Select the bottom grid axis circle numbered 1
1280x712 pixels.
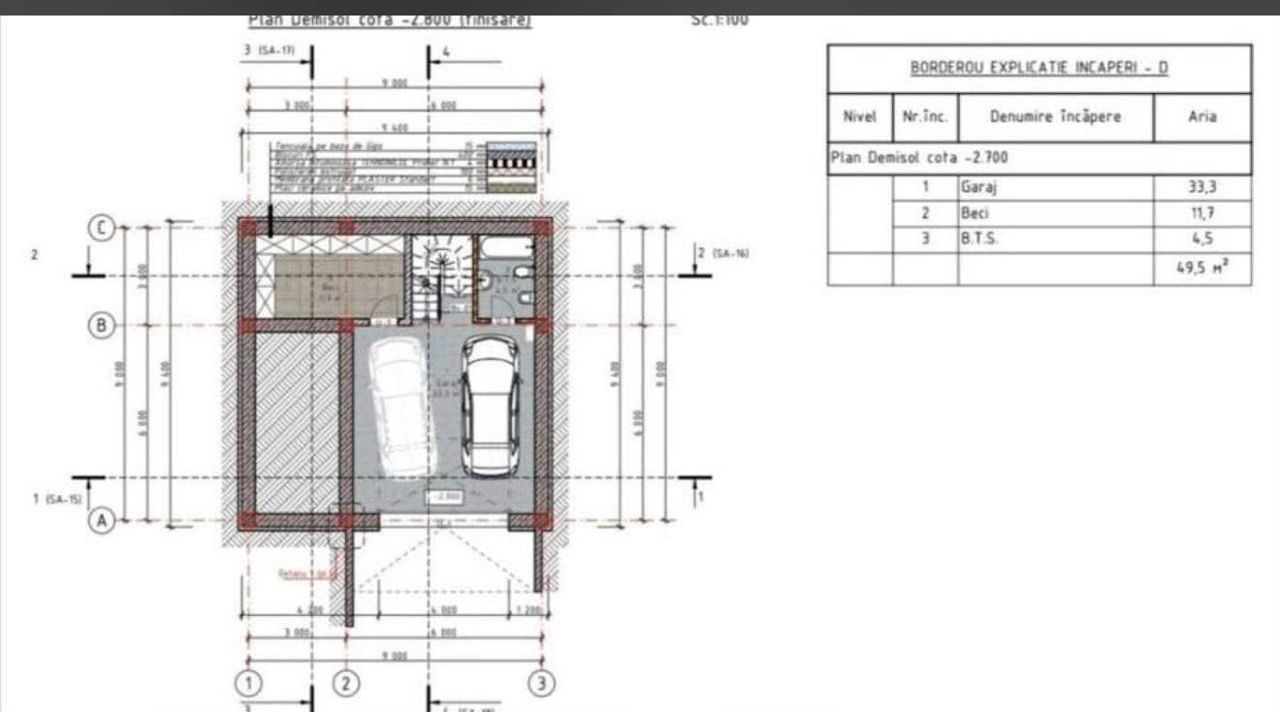pos(247,684)
